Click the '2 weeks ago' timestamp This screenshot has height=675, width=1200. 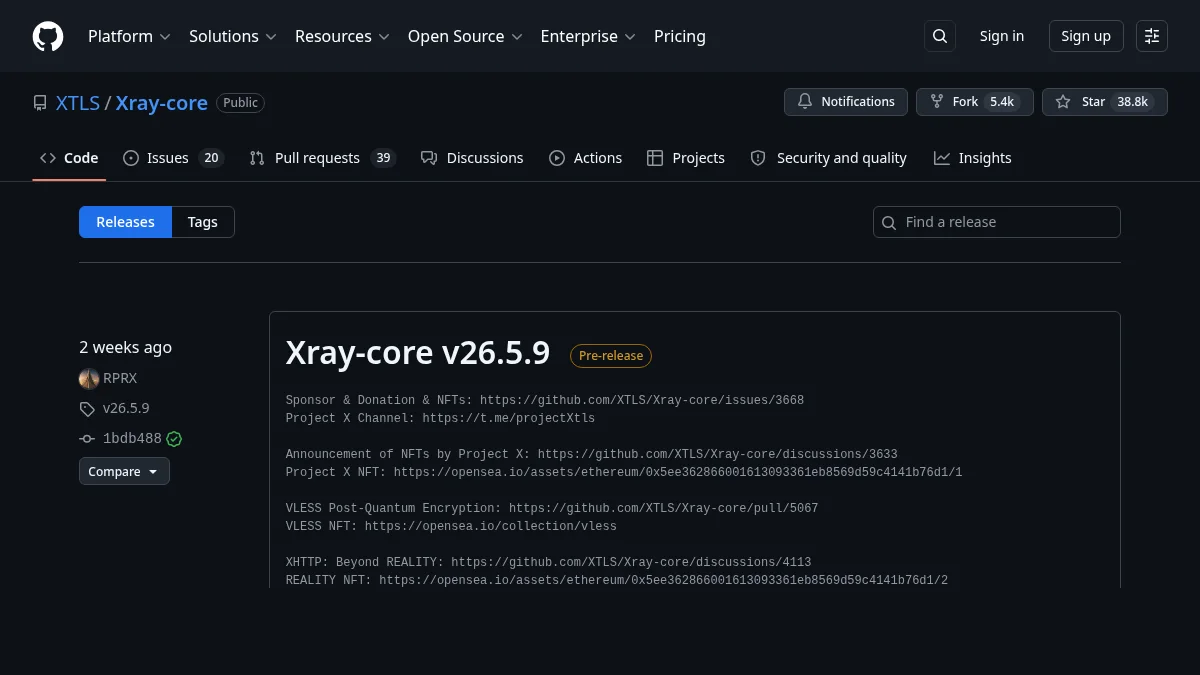point(126,347)
